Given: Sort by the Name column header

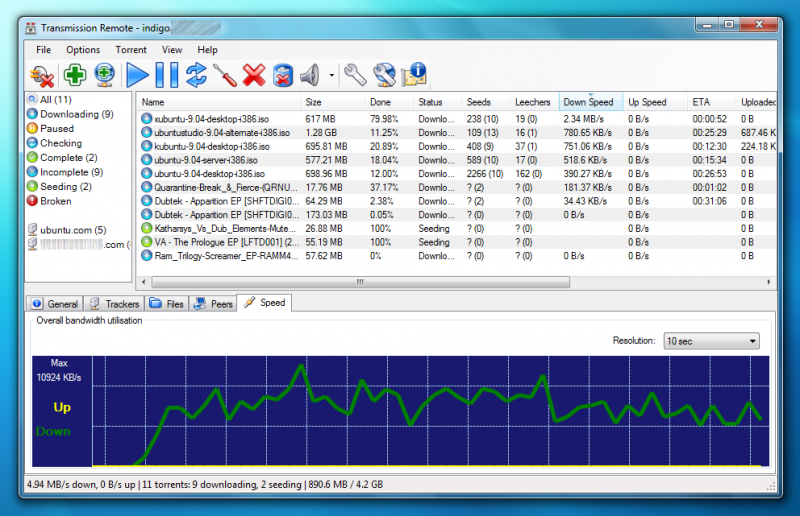Looking at the screenshot, I should pyautogui.click(x=219, y=102).
